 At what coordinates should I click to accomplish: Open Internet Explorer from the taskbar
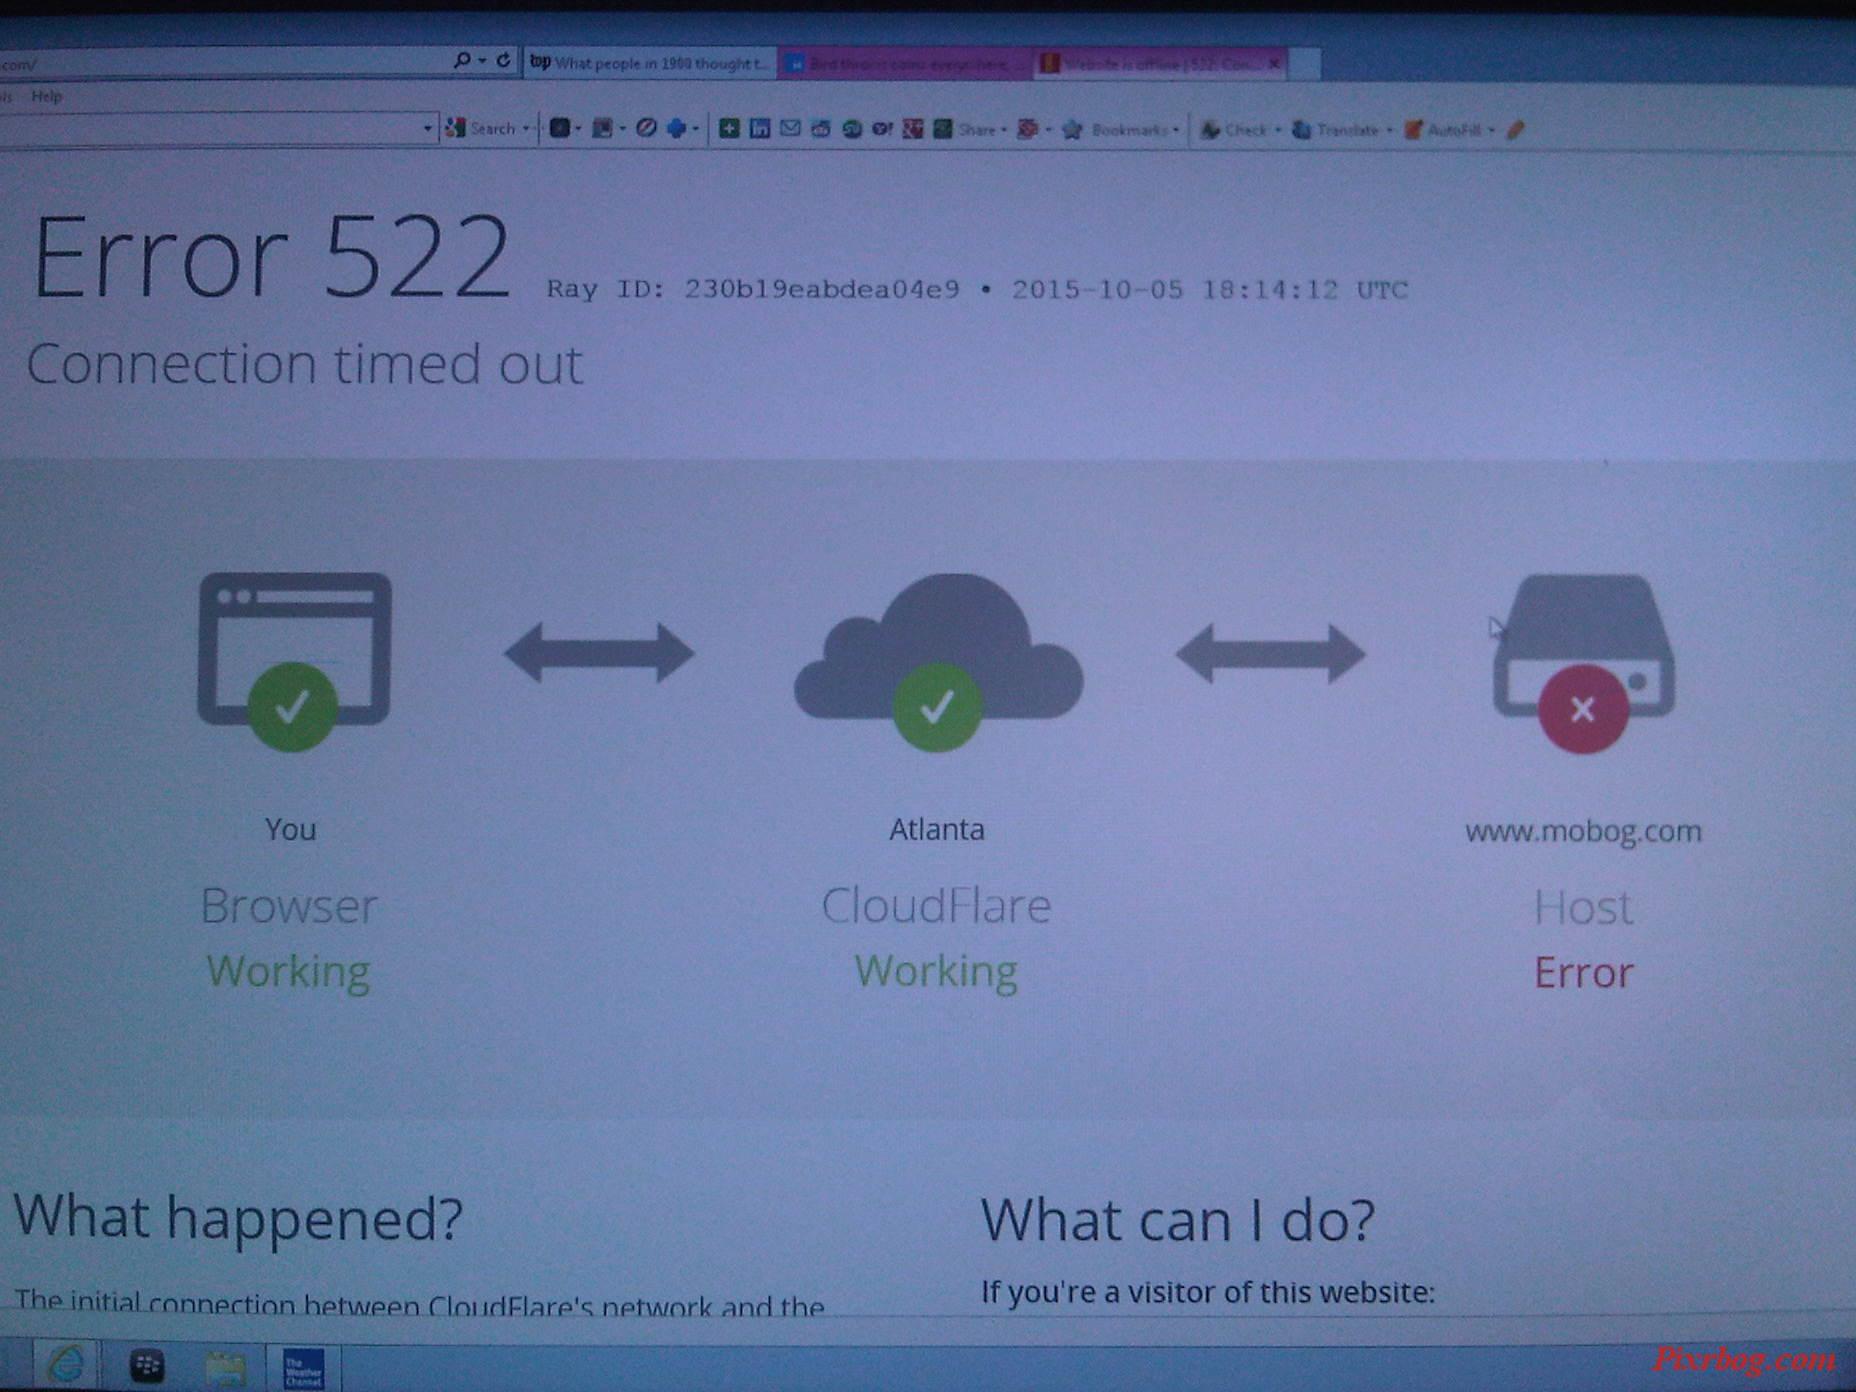(66, 1365)
